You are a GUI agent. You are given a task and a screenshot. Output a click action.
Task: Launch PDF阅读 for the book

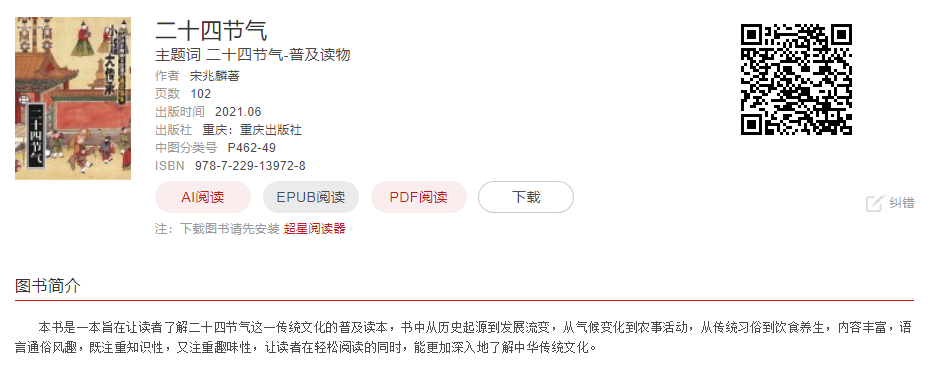click(419, 197)
